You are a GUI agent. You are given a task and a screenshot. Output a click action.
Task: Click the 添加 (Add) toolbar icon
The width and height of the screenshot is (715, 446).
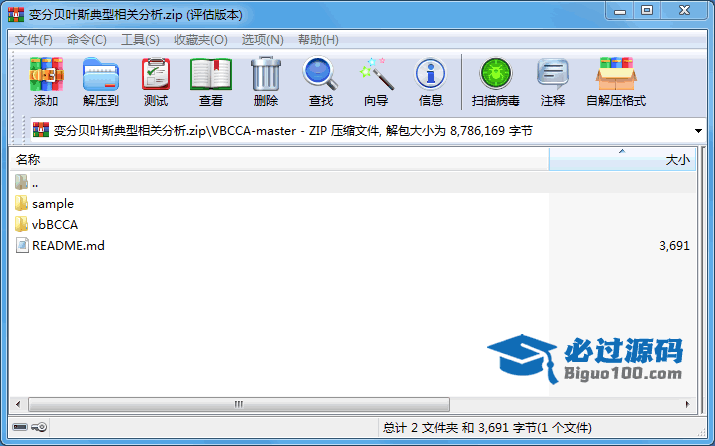tap(46, 74)
